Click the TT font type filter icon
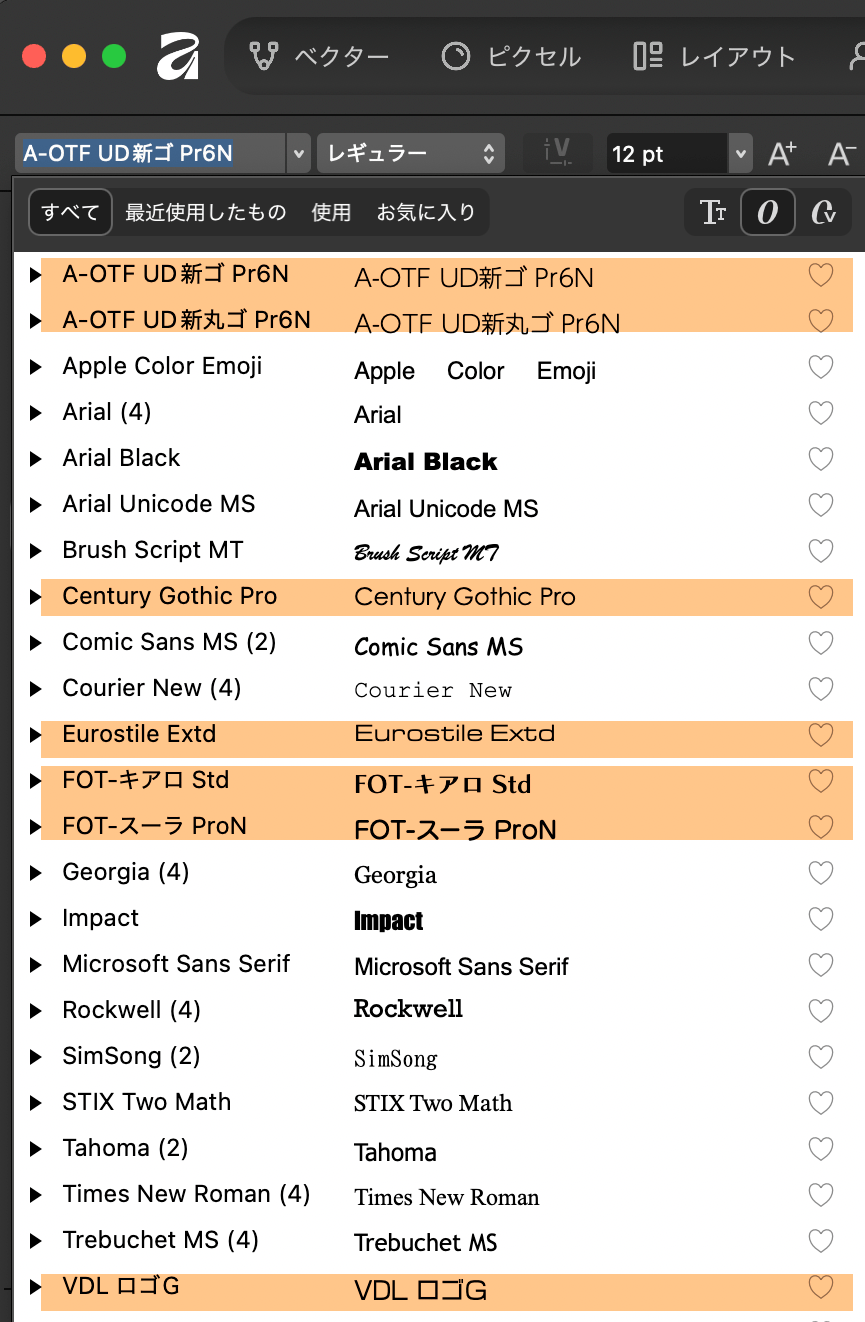Screen dimensions: 865x1322 pyautogui.click(x=713, y=212)
